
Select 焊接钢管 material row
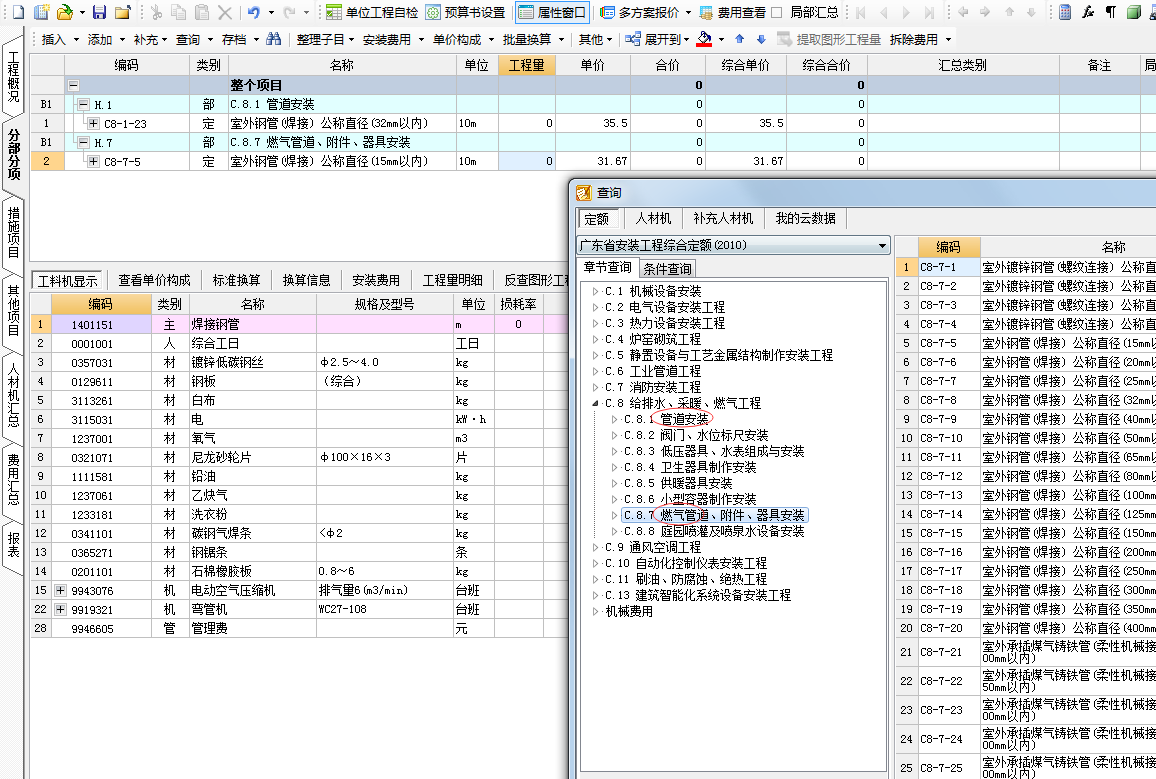(299, 324)
